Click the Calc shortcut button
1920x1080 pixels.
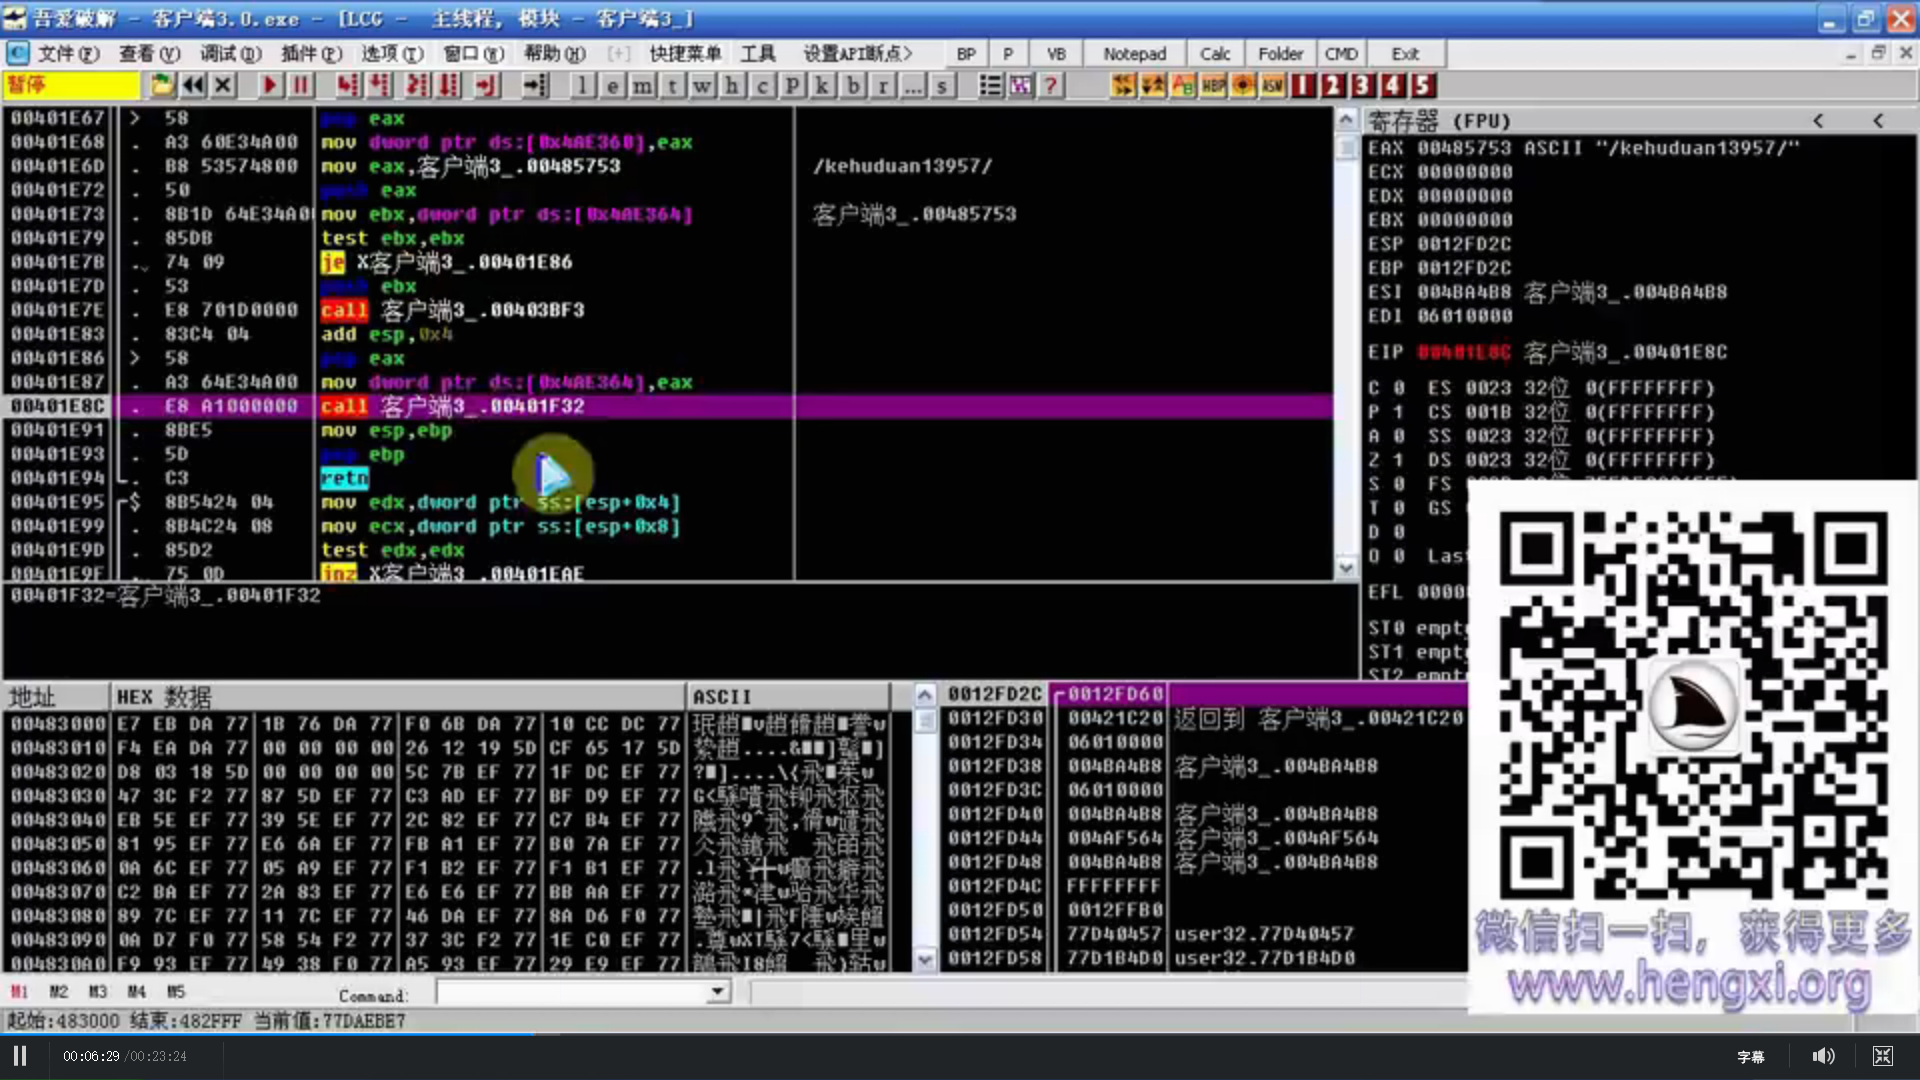(x=1214, y=54)
